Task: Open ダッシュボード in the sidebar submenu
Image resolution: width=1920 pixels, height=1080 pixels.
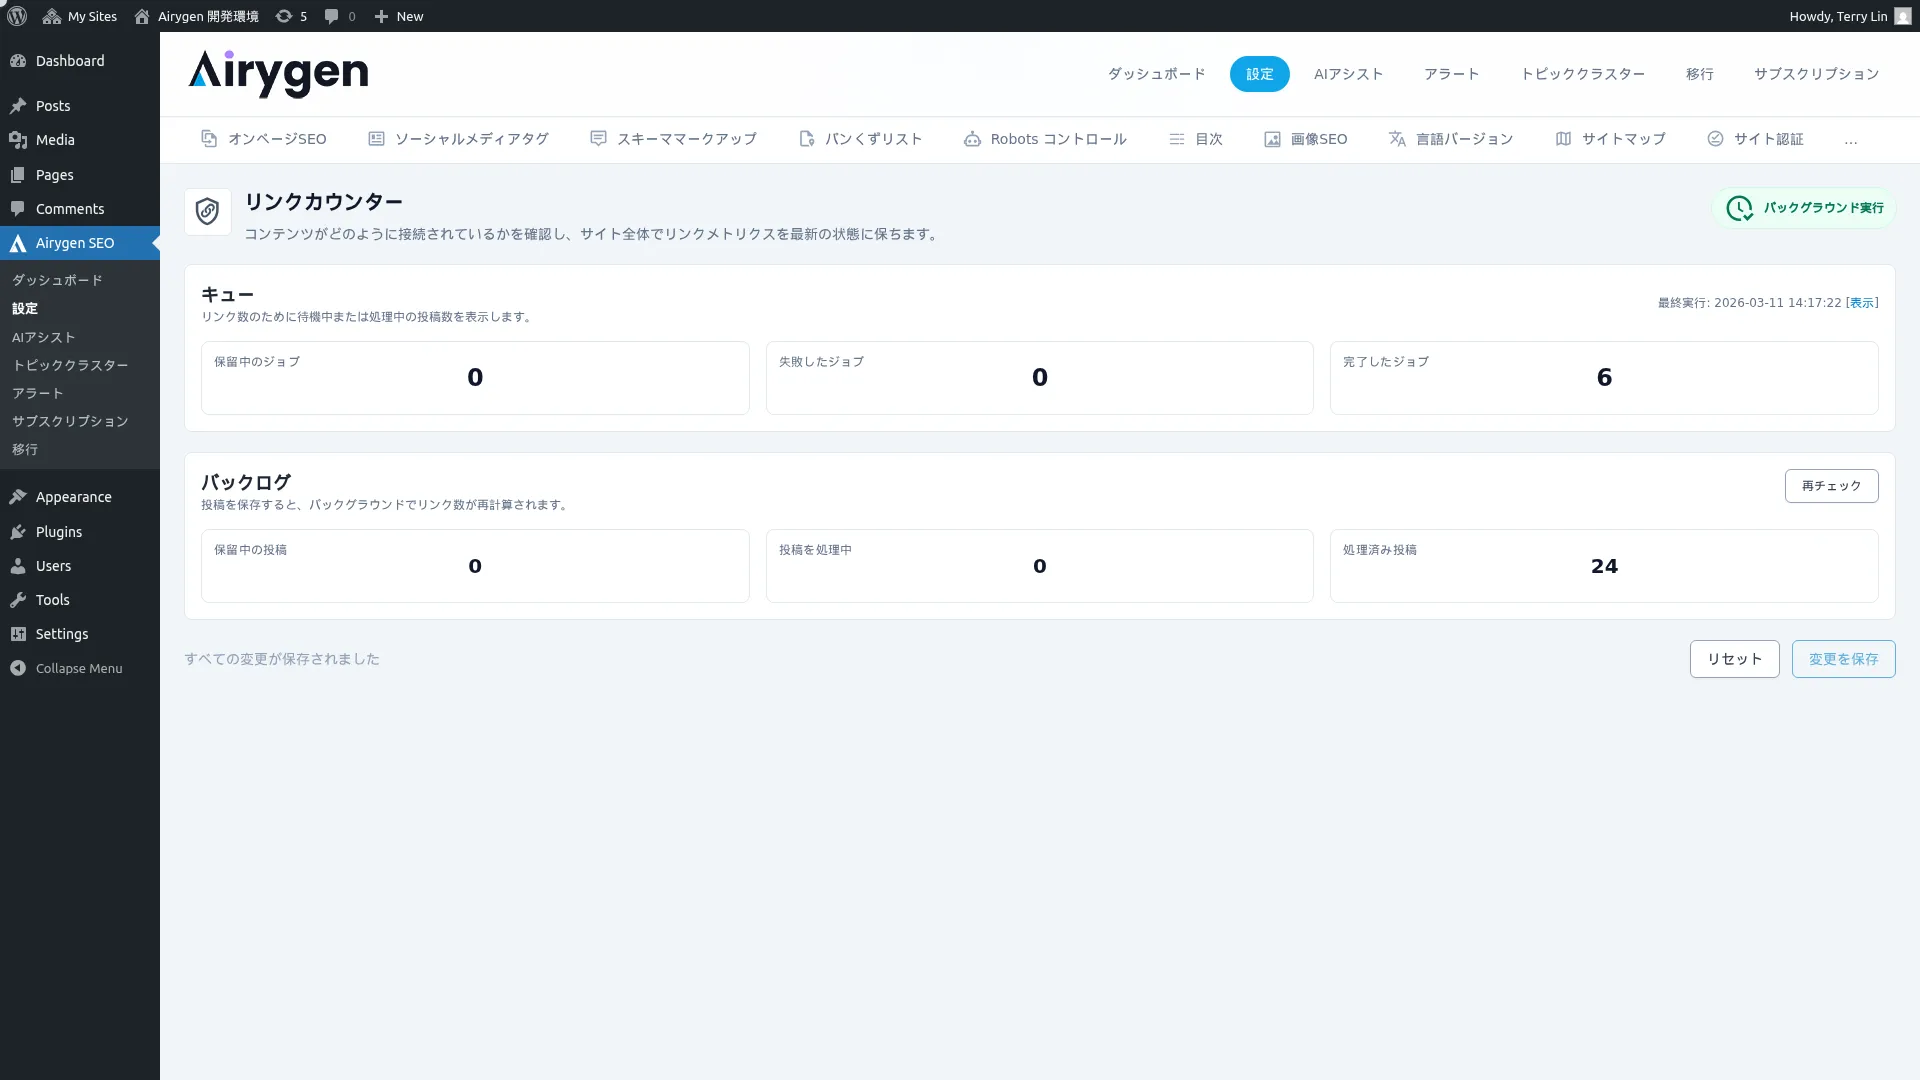Action: point(57,280)
